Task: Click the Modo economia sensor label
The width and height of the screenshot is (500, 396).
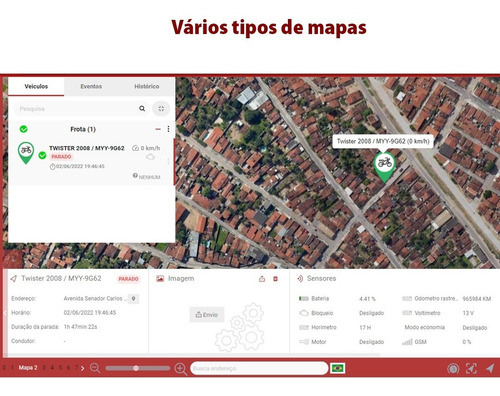Action: [x=424, y=327]
